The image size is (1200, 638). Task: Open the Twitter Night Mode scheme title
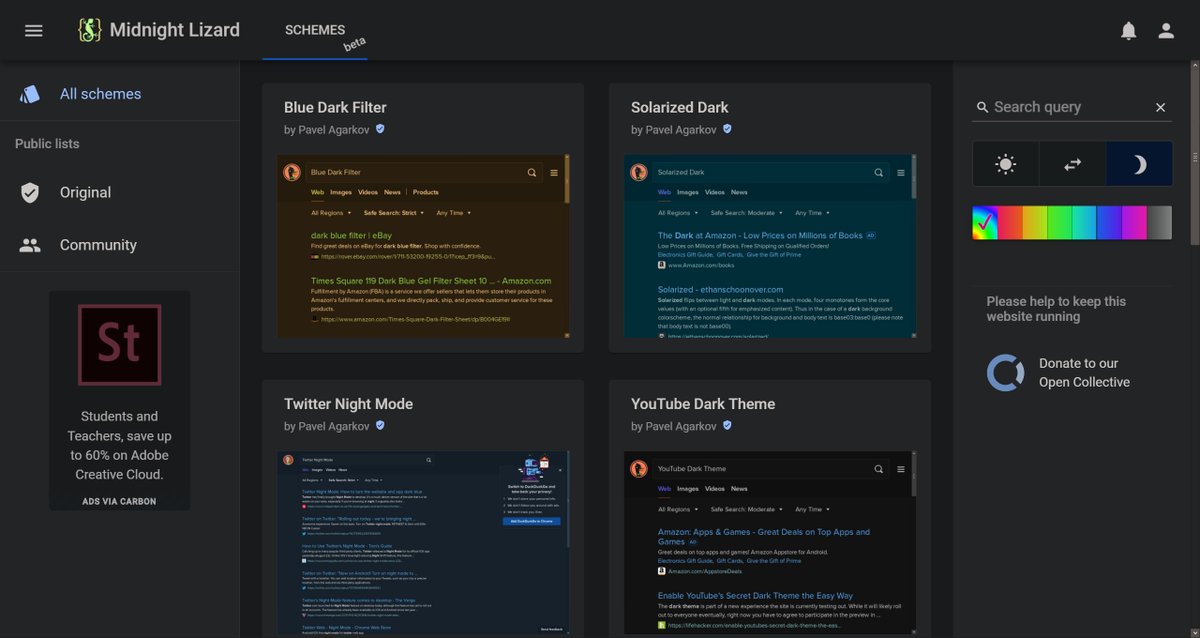[348, 404]
